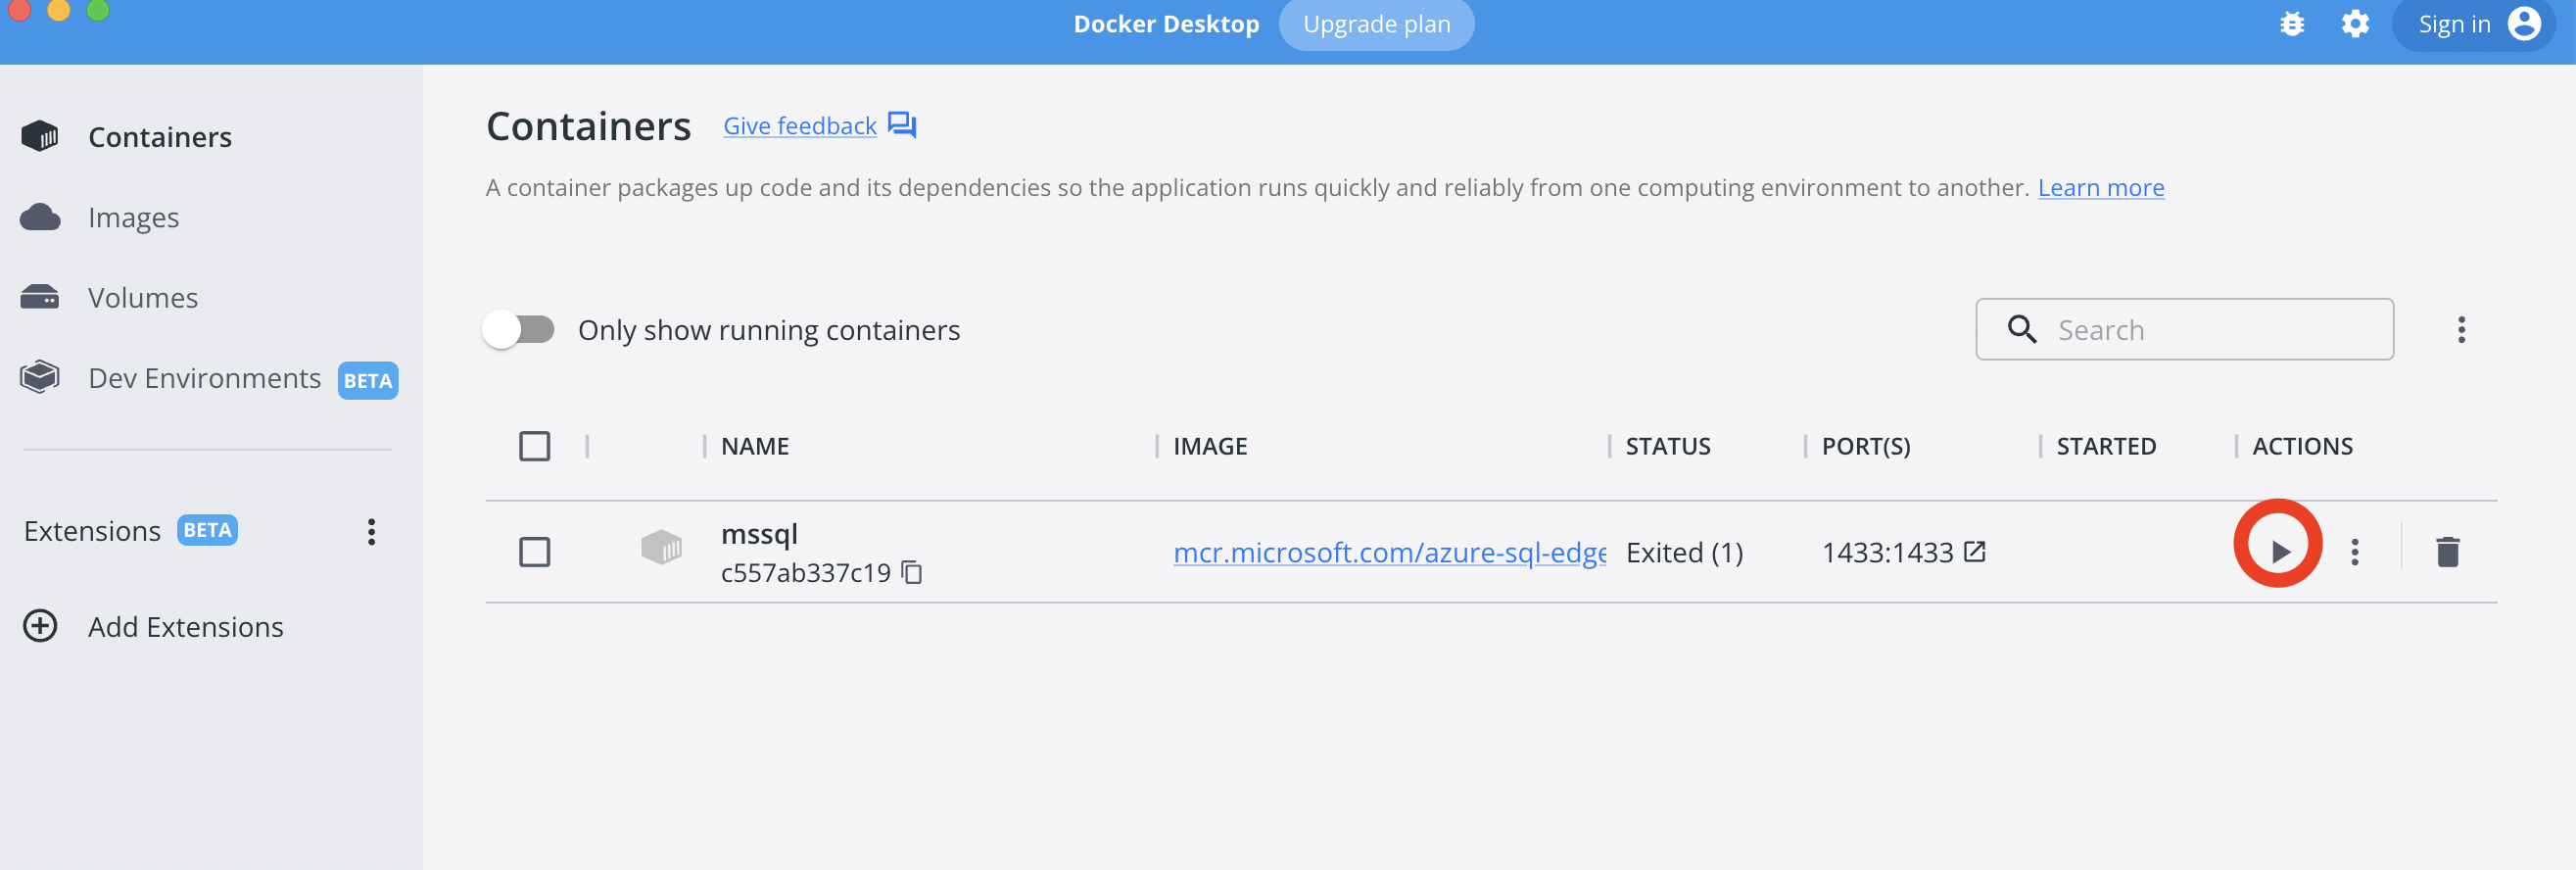Copy container ID c557ab337c19

(x=911, y=572)
